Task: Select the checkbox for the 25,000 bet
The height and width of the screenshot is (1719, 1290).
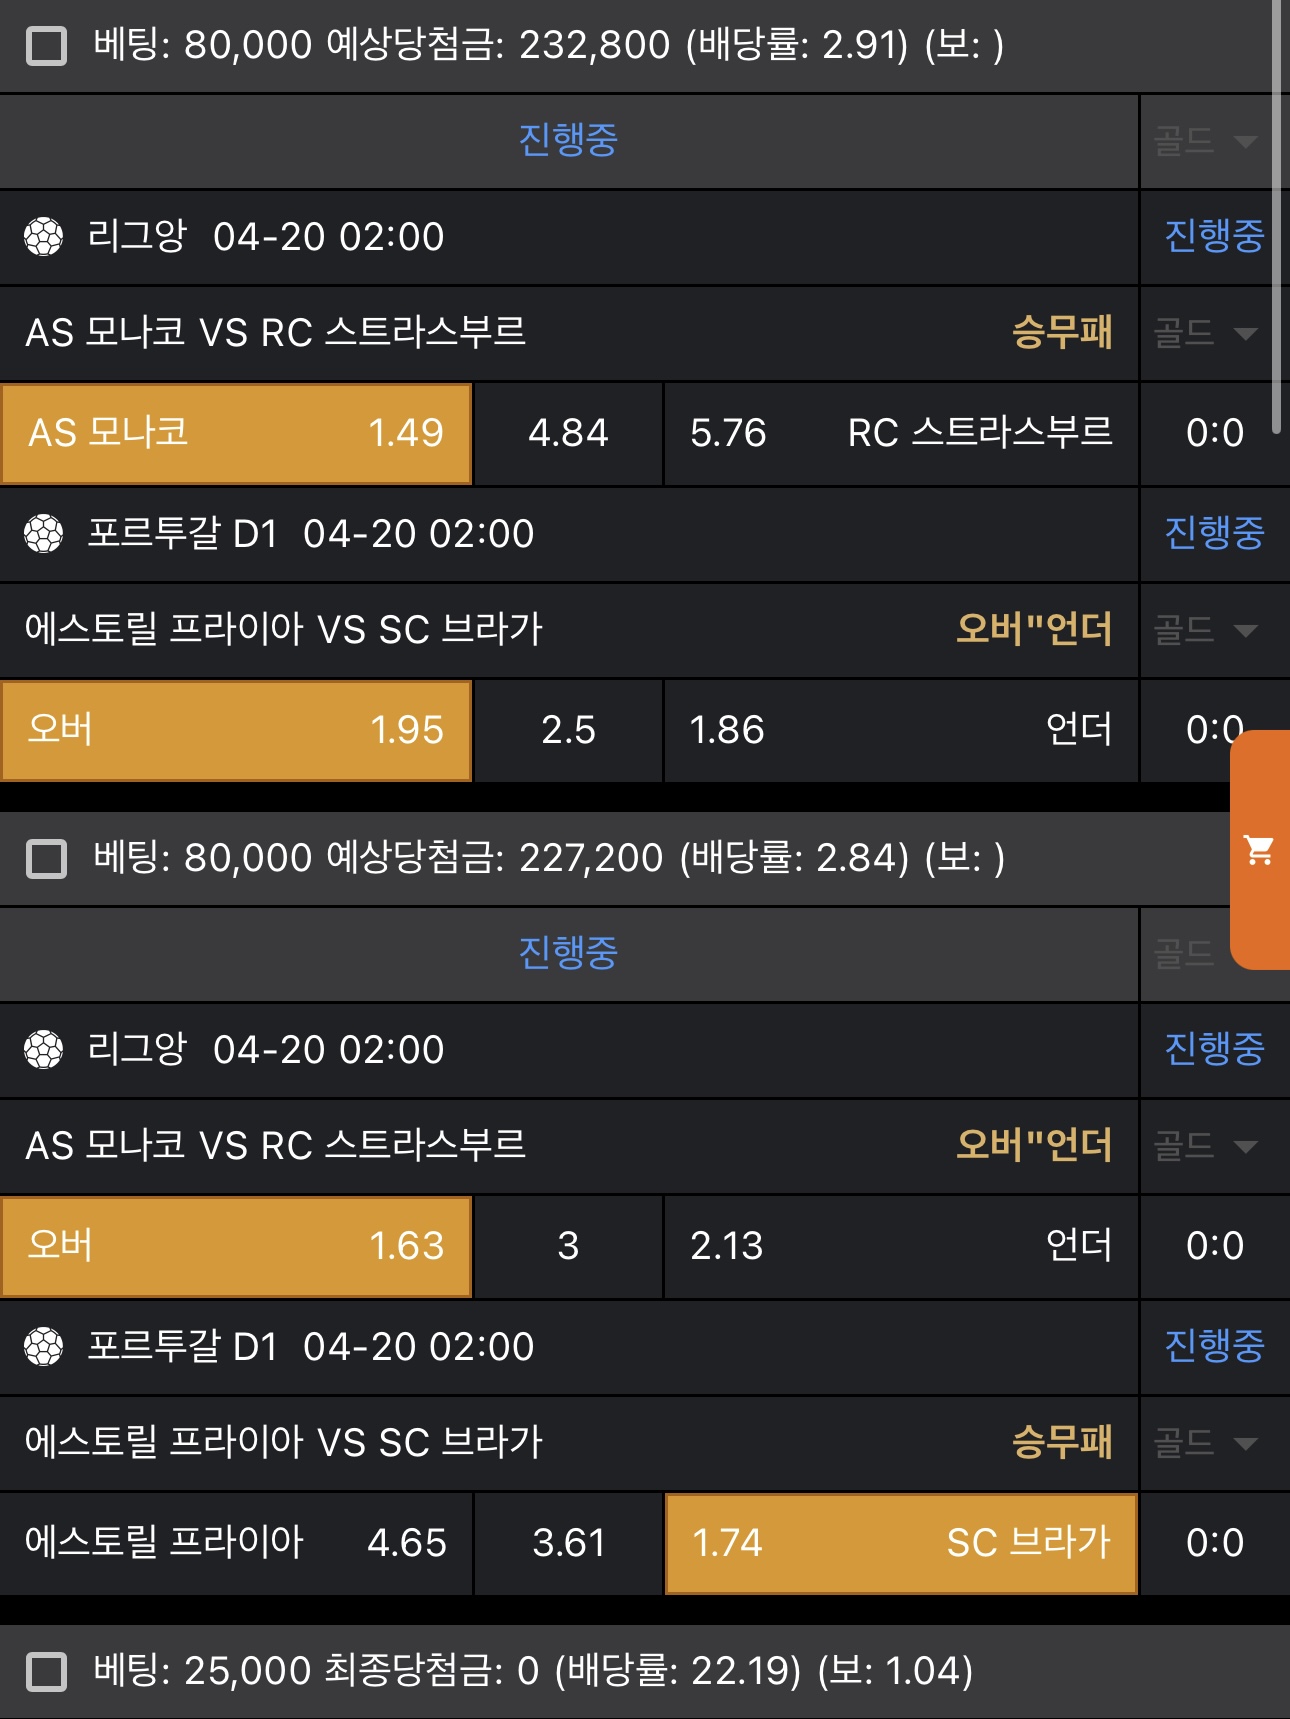Action: pyautogui.click(x=46, y=1672)
